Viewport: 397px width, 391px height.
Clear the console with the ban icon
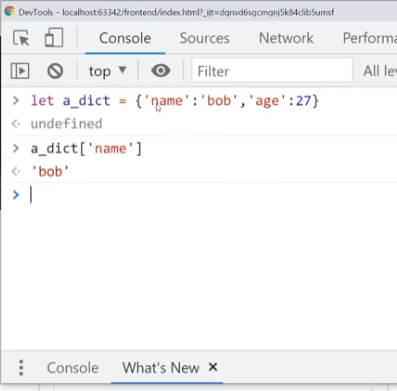coord(55,71)
